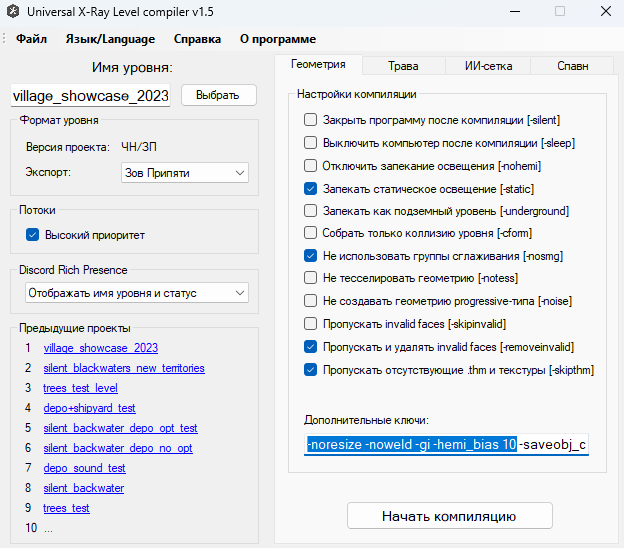Image resolution: width=624 pixels, height=548 pixels.
Task: Toggle the Высокий приоритет checkbox
Action: point(32,235)
